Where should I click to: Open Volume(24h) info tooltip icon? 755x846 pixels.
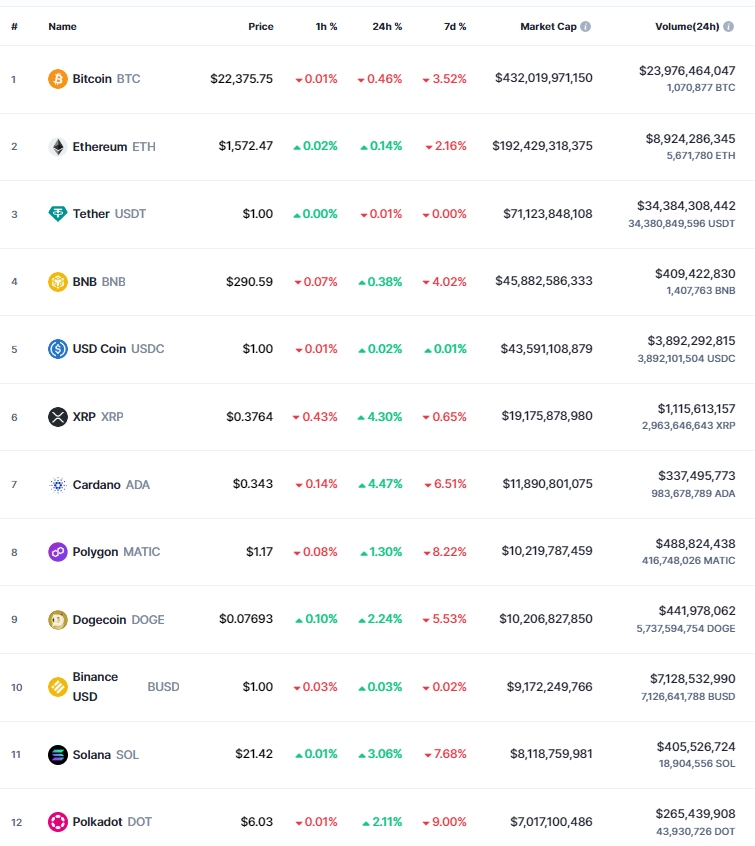(x=729, y=26)
